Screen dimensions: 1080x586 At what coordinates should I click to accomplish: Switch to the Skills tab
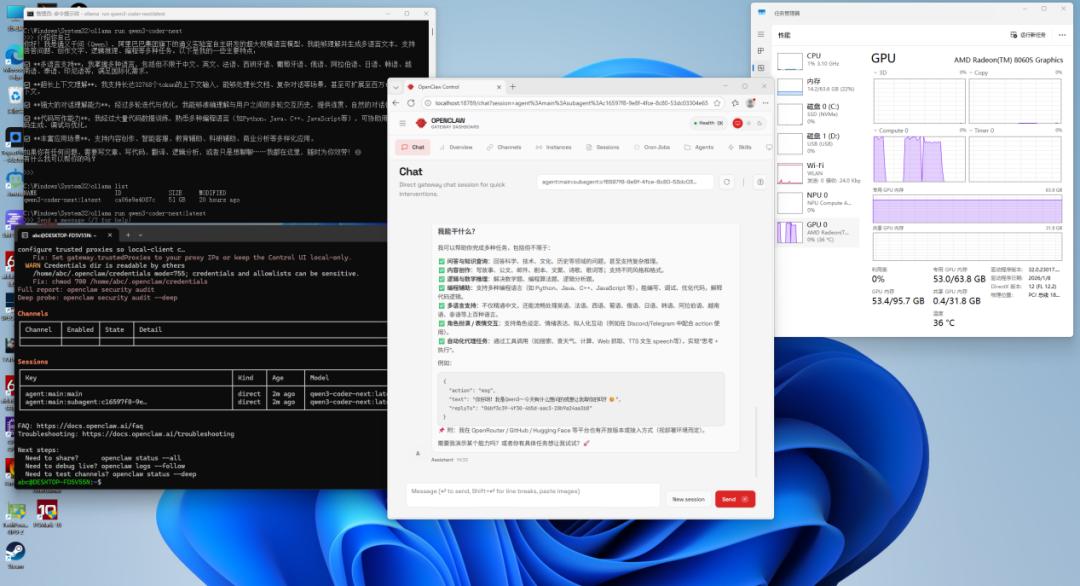pos(740,147)
